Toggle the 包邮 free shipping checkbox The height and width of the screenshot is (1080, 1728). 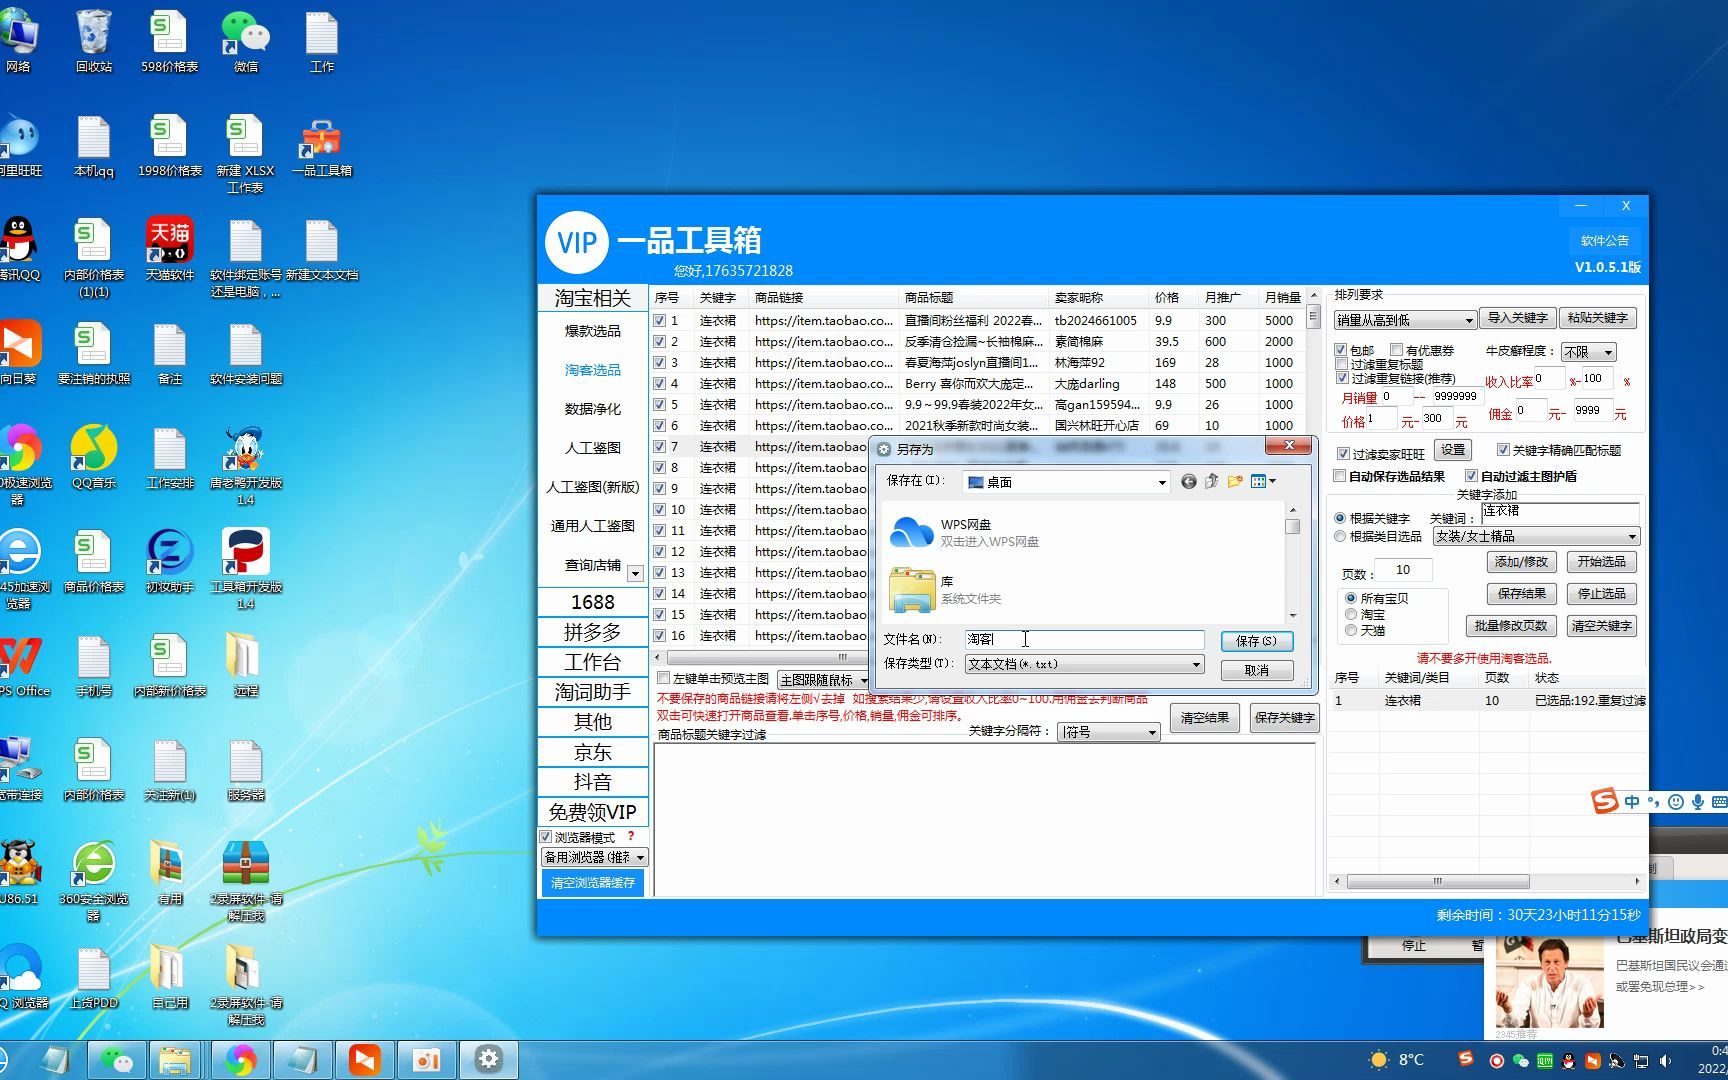point(1341,350)
